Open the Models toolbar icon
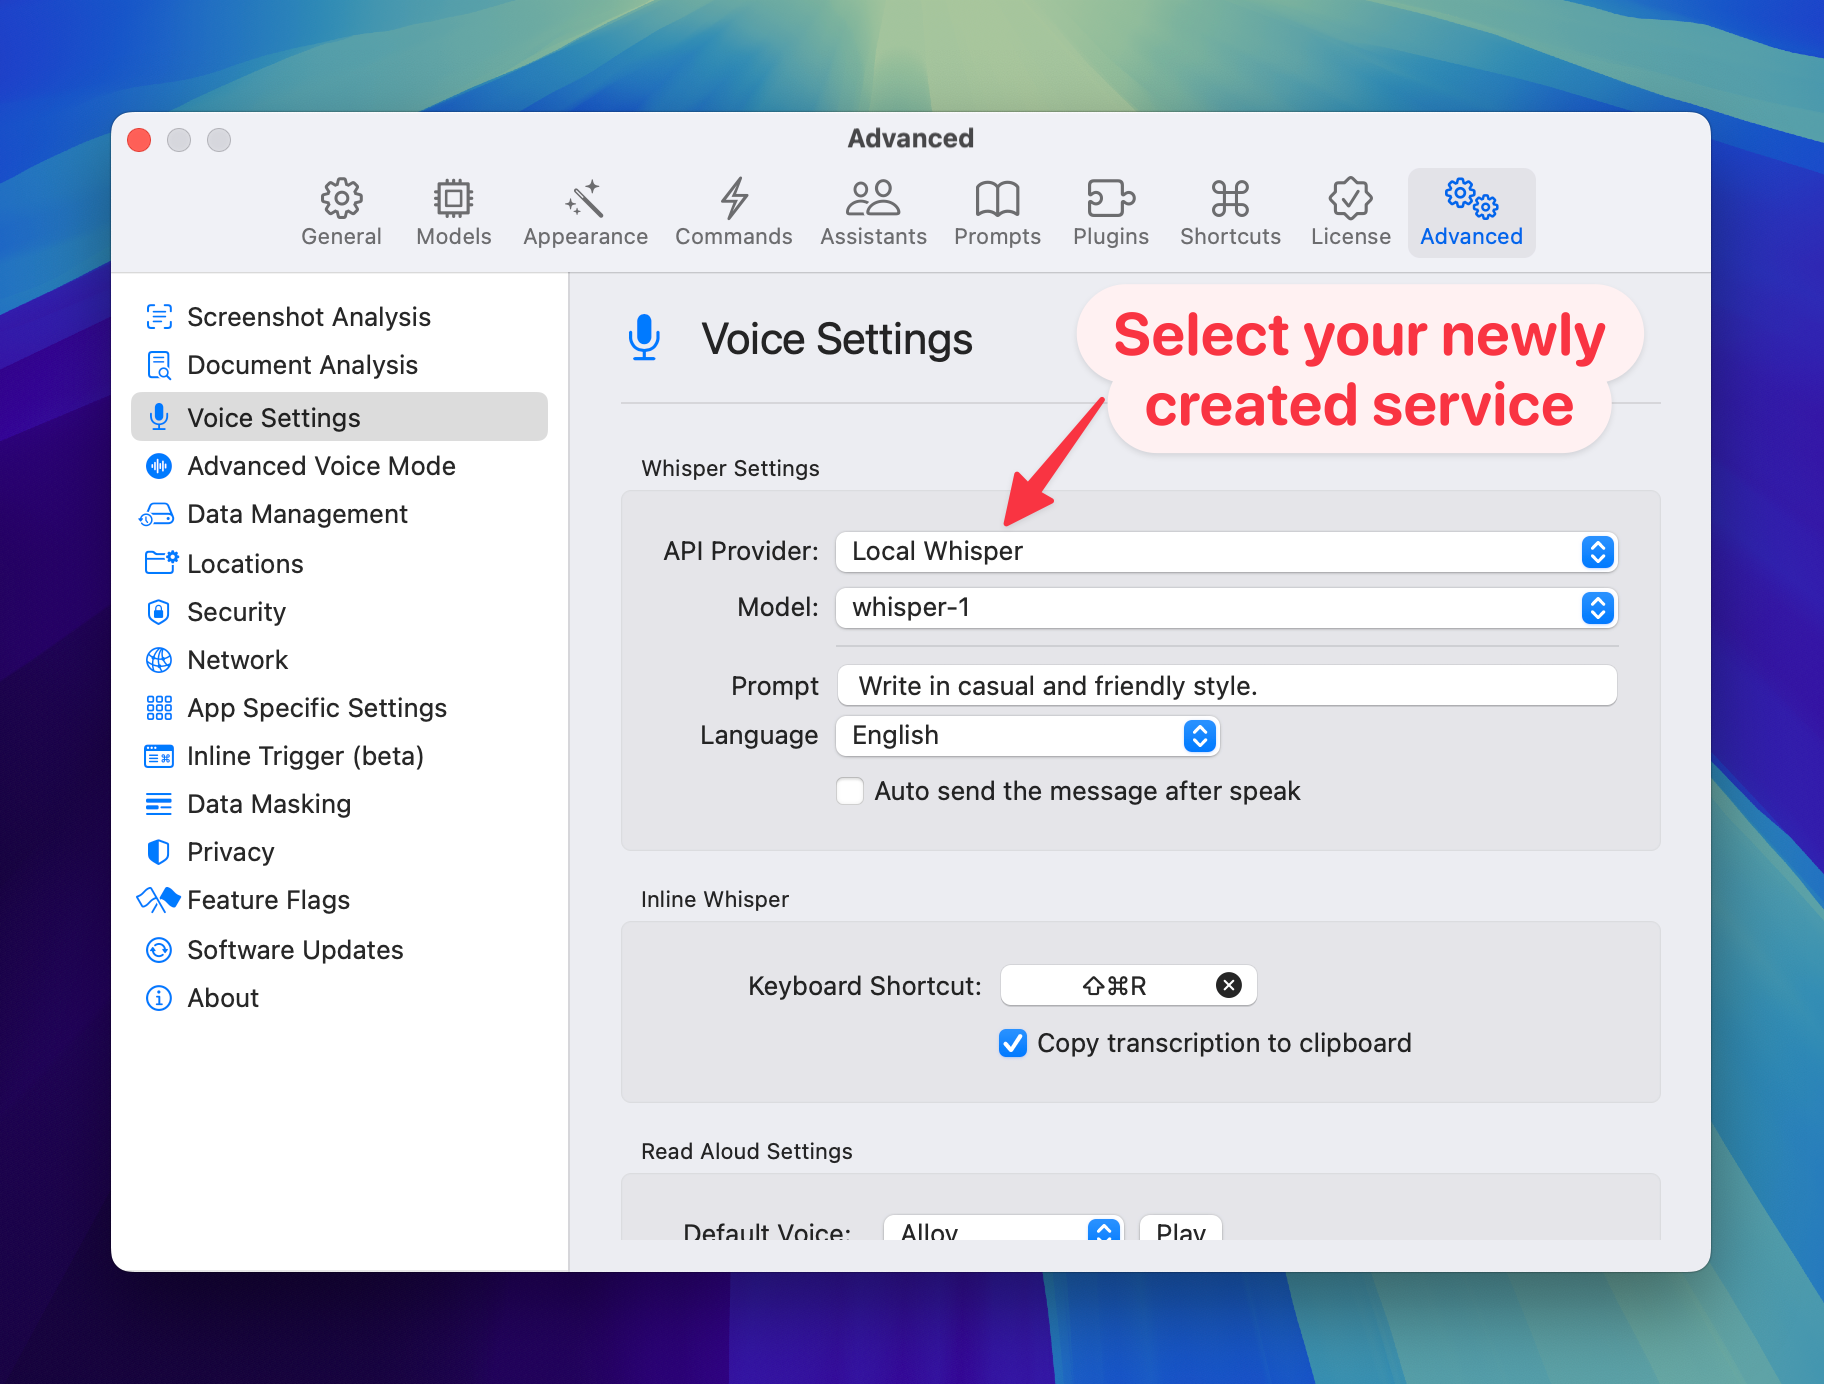The width and height of the screenshot is (1824, 1384). pyautogui.click(x=453, y=198)
